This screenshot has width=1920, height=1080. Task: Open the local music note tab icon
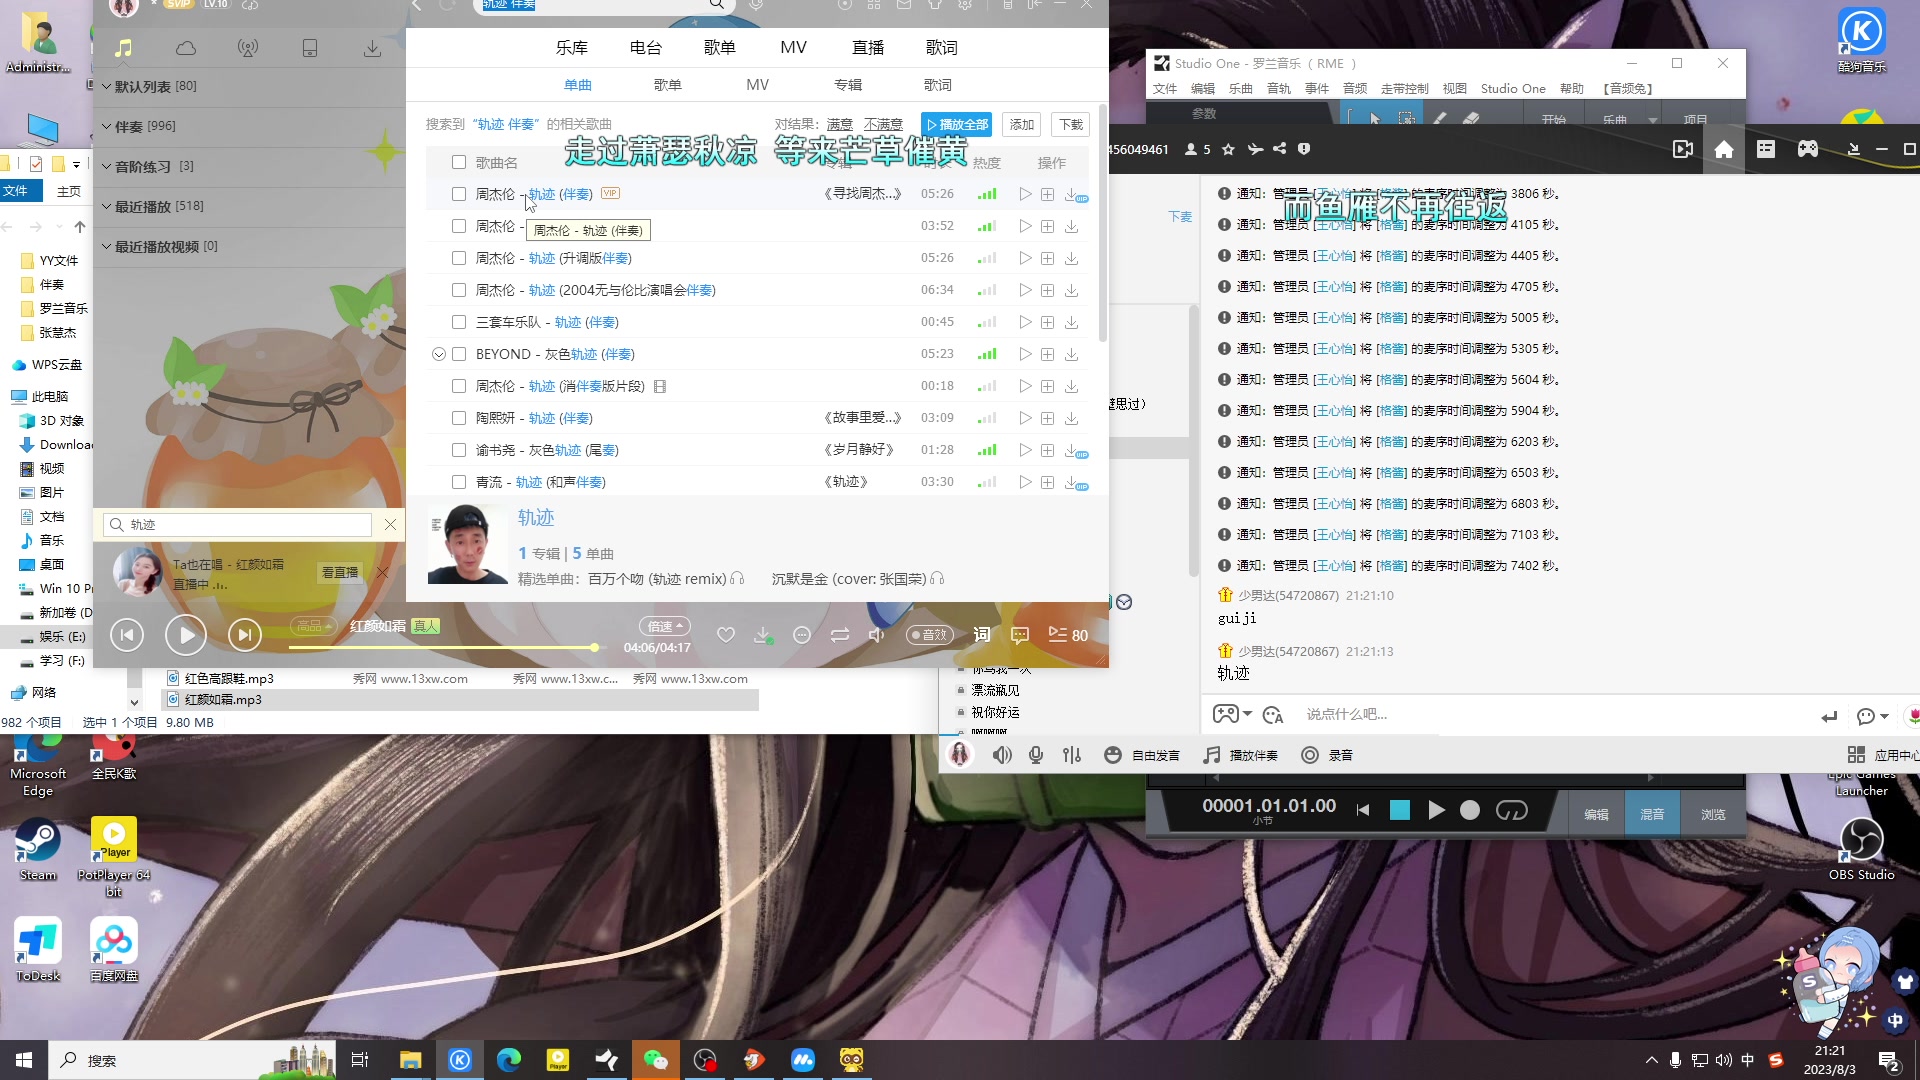tap(123, 48)
